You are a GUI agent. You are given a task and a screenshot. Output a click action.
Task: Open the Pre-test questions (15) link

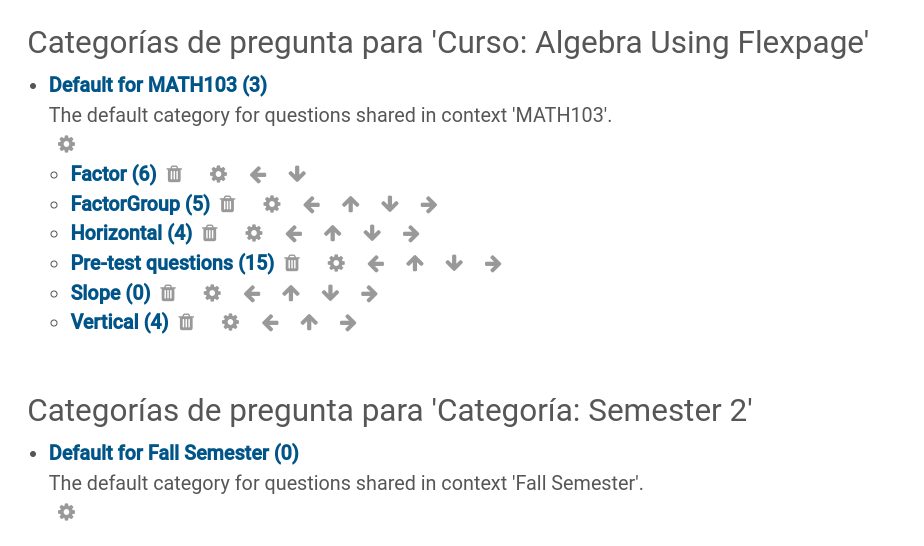pyautogui.click(x=173, y=263)
